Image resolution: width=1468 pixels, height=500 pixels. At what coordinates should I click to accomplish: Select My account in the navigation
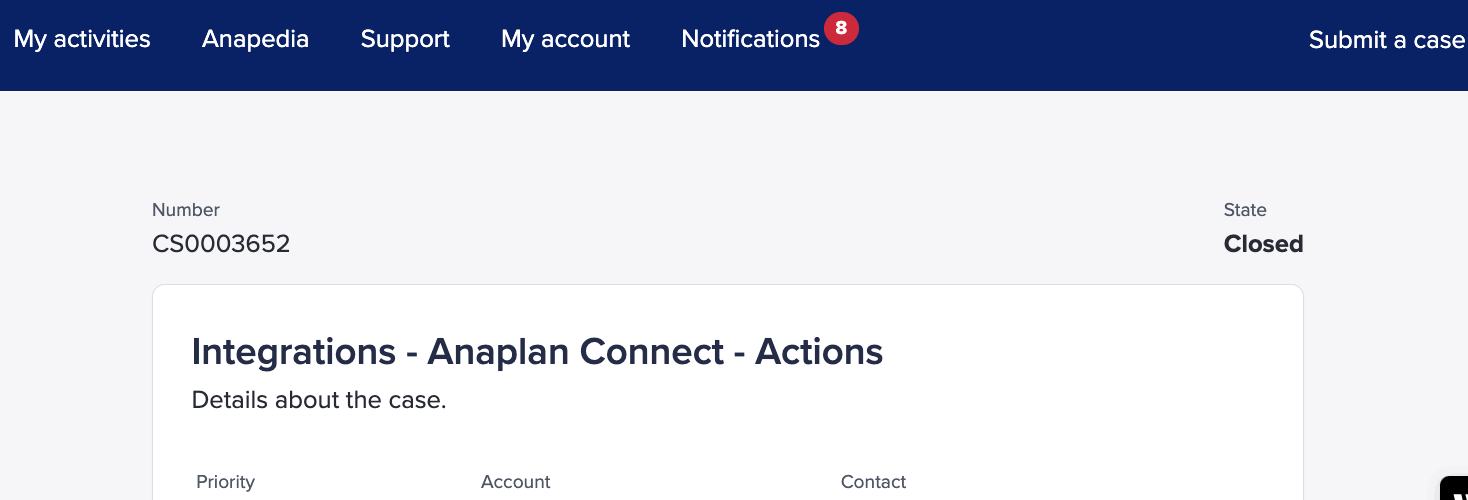(565, 39)
